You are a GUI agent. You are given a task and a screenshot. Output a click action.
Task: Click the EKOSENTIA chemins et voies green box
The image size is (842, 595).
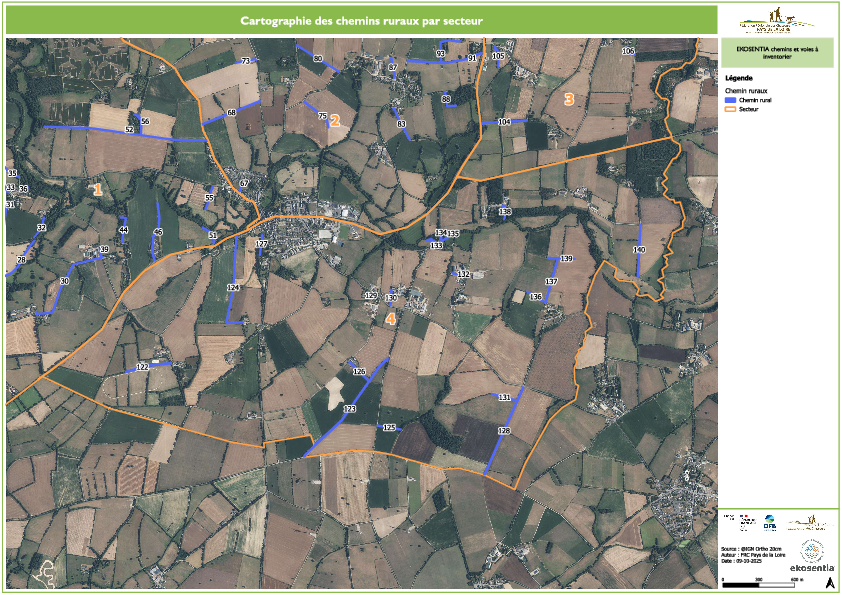click(x=777, y=53)
